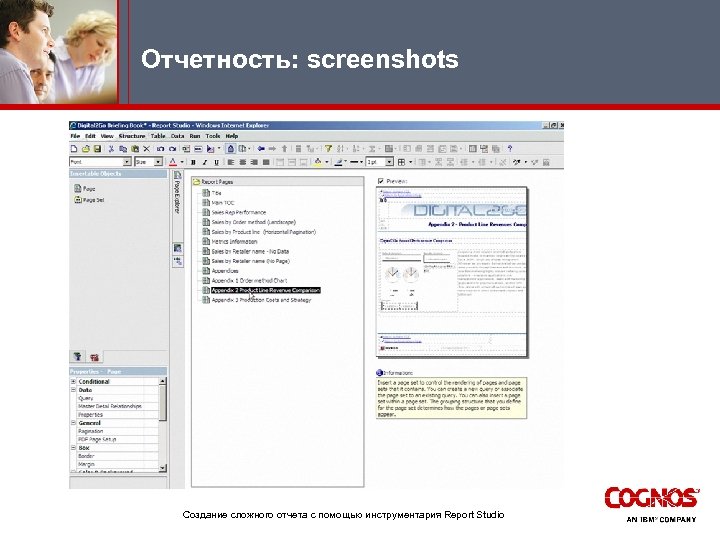Viewport: 720px width, 540px height.
Task: Expand the Conditional properties group
Action: 73,382
